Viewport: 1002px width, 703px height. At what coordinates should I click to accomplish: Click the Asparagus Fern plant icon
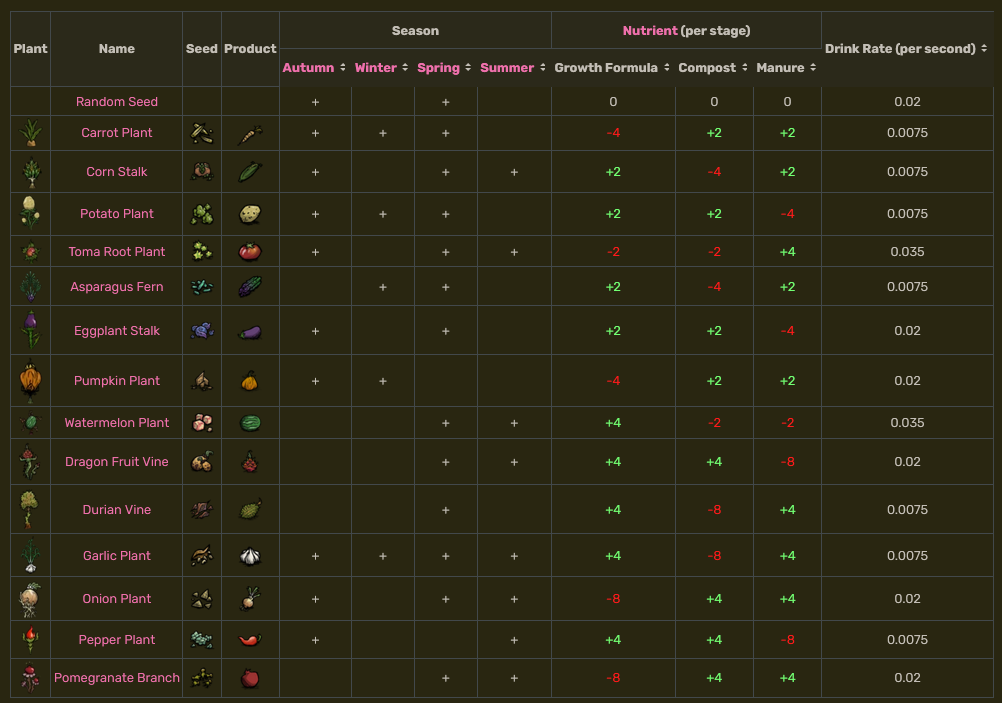(30, 287)
